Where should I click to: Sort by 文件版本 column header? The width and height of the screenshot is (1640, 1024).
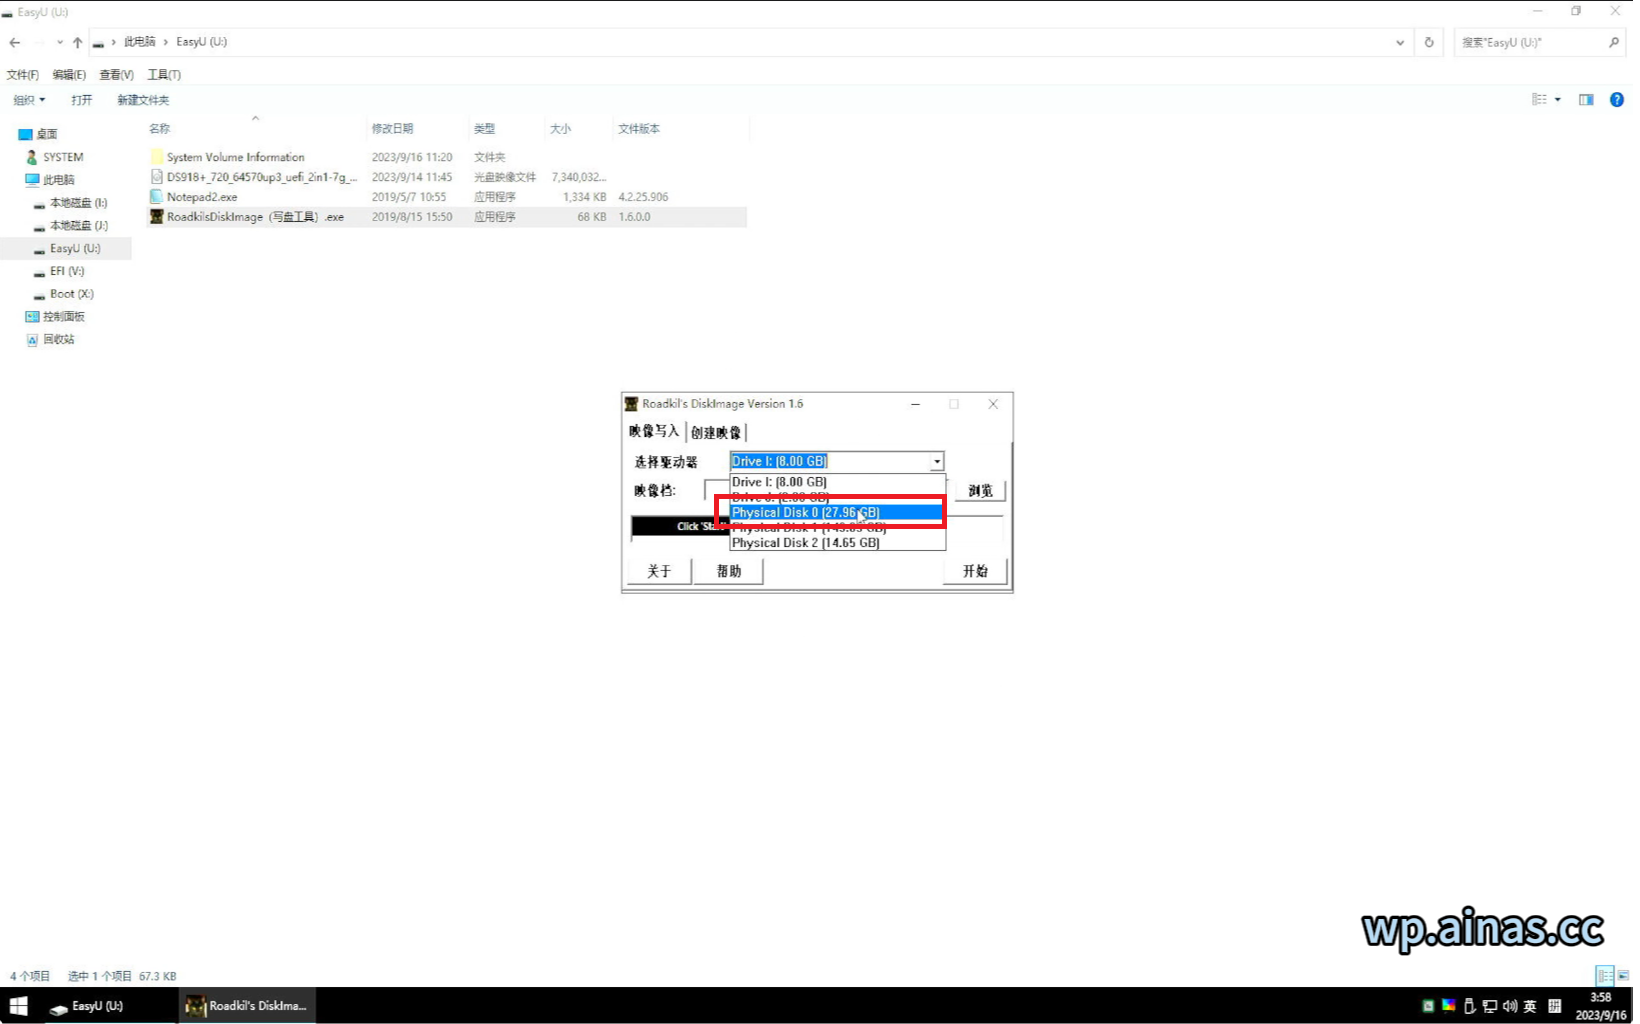[x=681, y=129]
